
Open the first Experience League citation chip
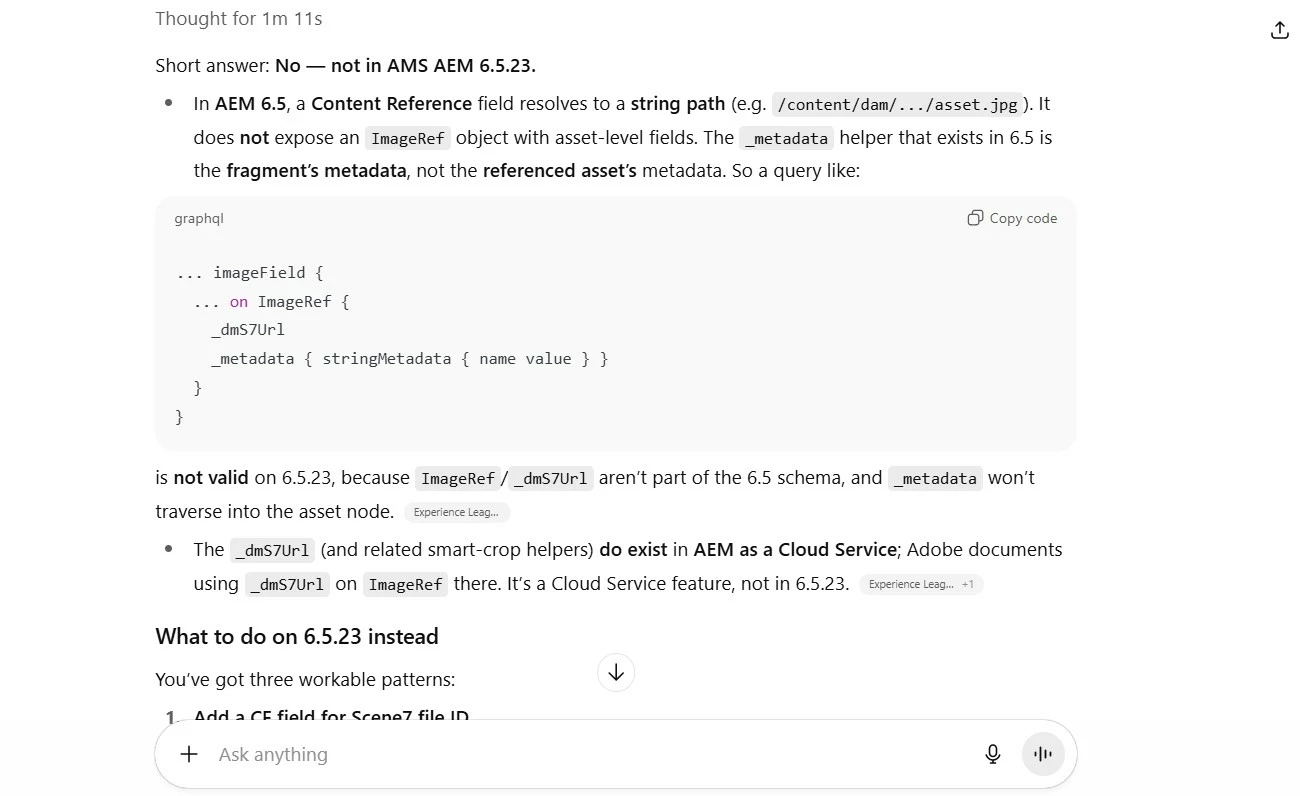click(458, 512)
